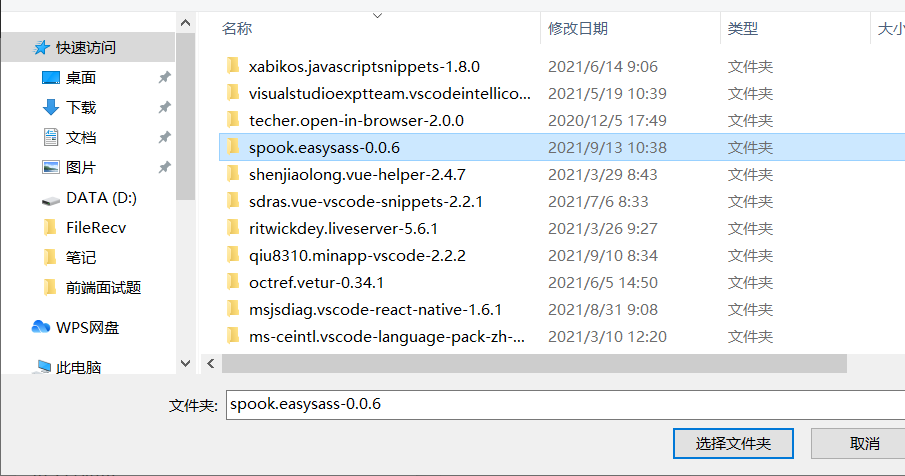Select folder ritwickdey.liveserver-5.6.1

coord(343,228)
